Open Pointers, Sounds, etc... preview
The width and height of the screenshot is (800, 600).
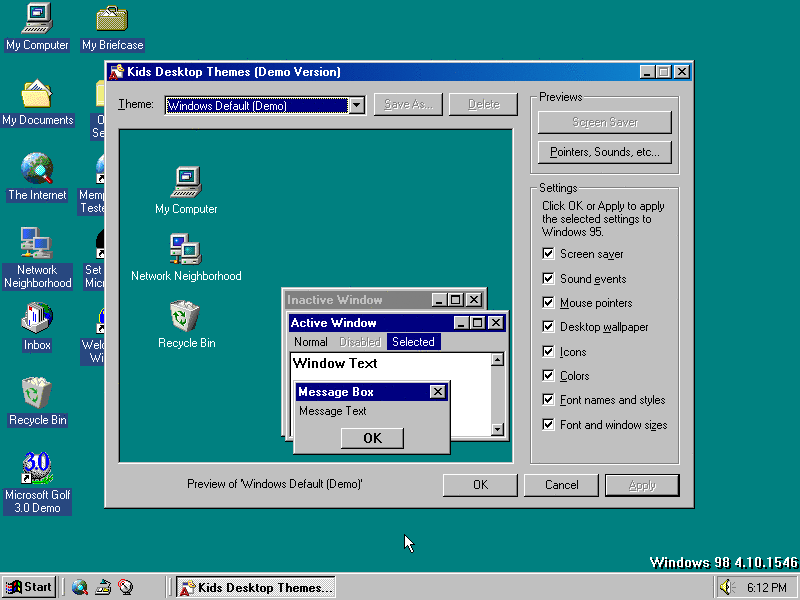(x=605, y=152)
